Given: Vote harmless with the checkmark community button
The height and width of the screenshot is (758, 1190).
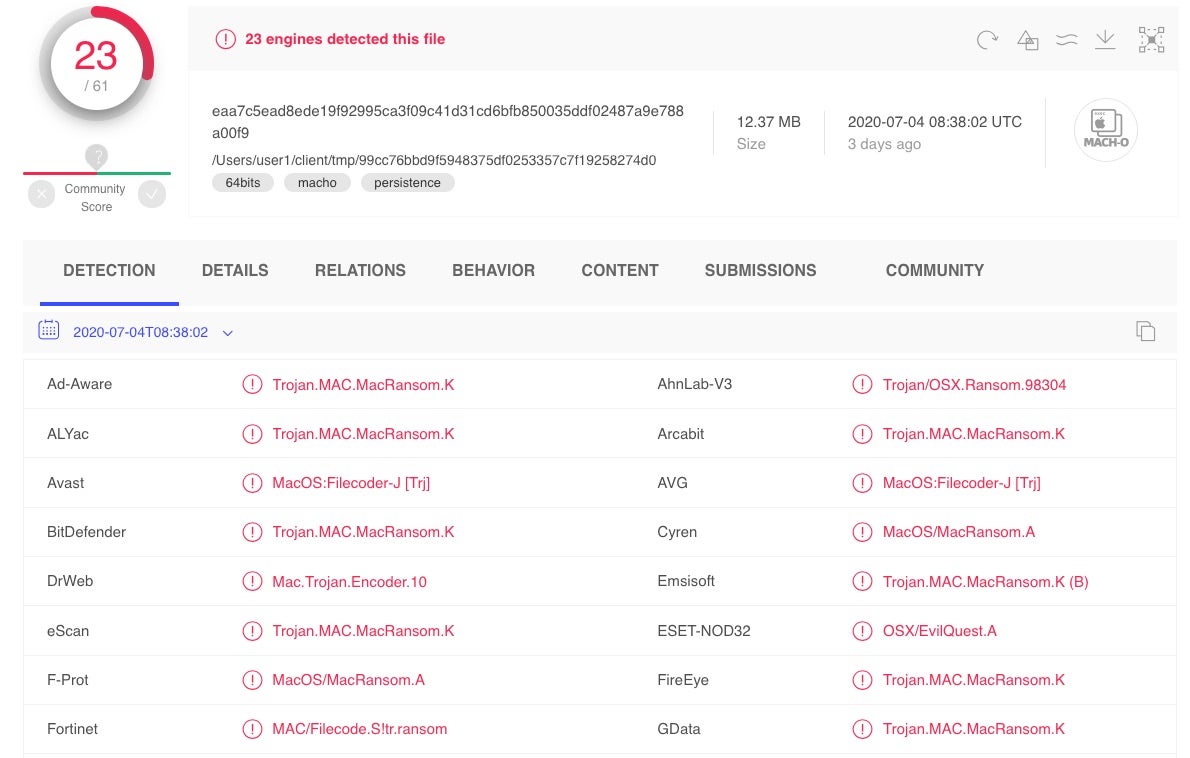Looking at the screenshot, I should (152, 194).
